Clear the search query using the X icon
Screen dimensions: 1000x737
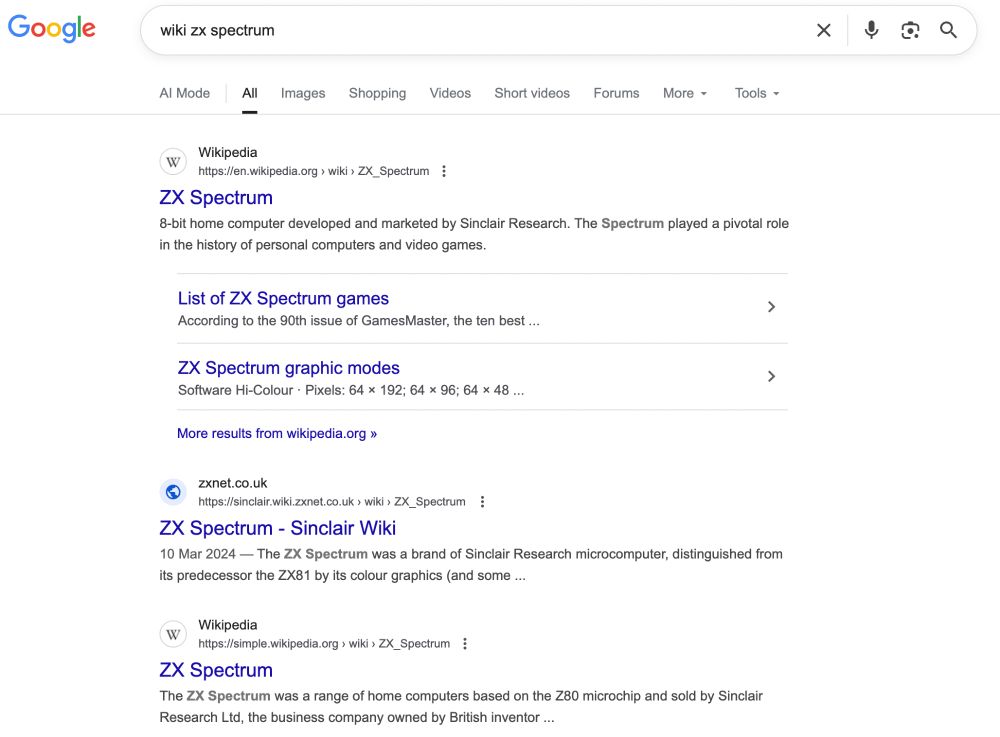pos(823,30)
